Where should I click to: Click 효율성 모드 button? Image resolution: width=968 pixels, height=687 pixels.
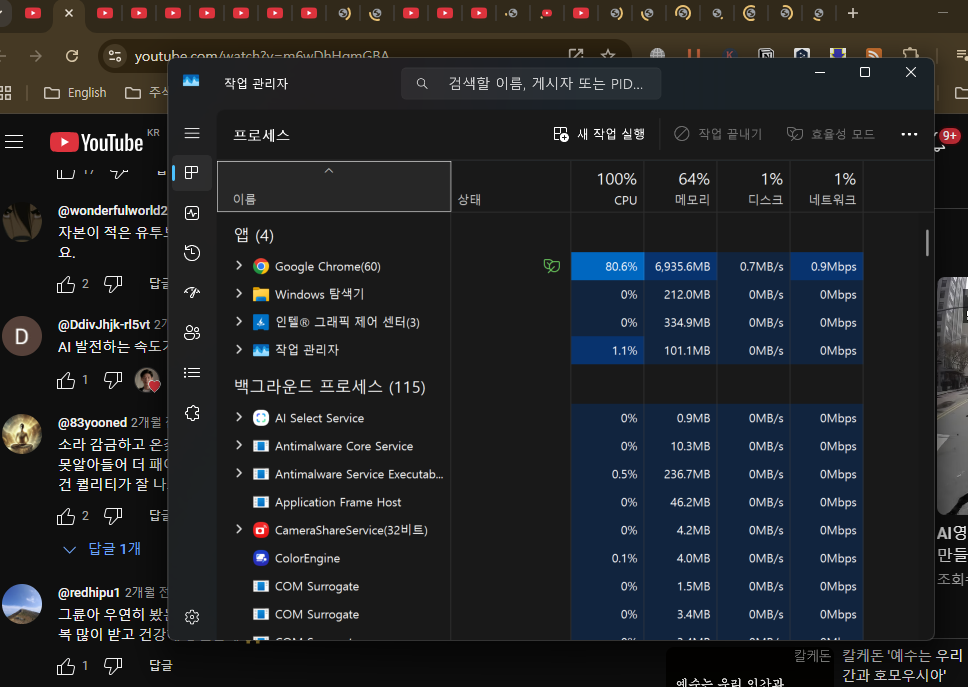point(830,134)
